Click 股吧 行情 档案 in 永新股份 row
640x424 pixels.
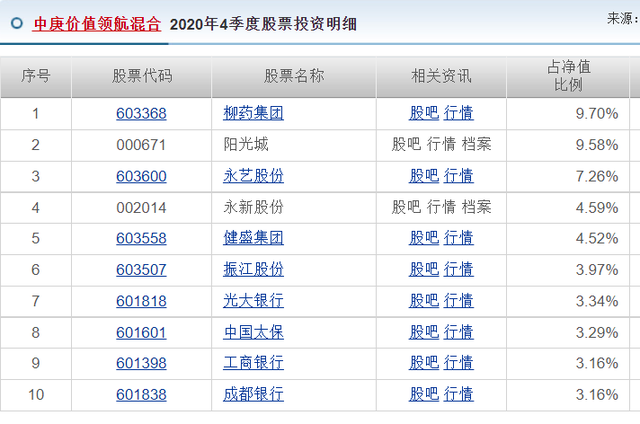(441, 207)
